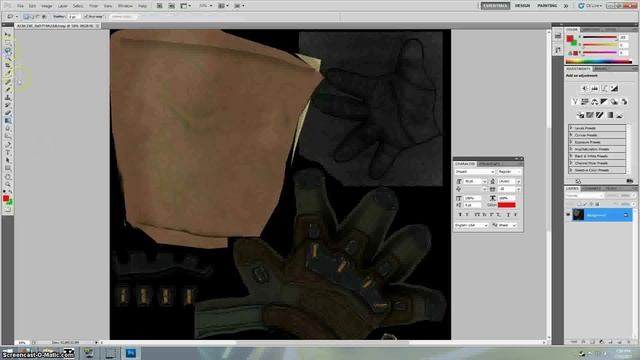Screen dimensions: 640x360
Task: Select the Pen tool
Action: point(8,144)
